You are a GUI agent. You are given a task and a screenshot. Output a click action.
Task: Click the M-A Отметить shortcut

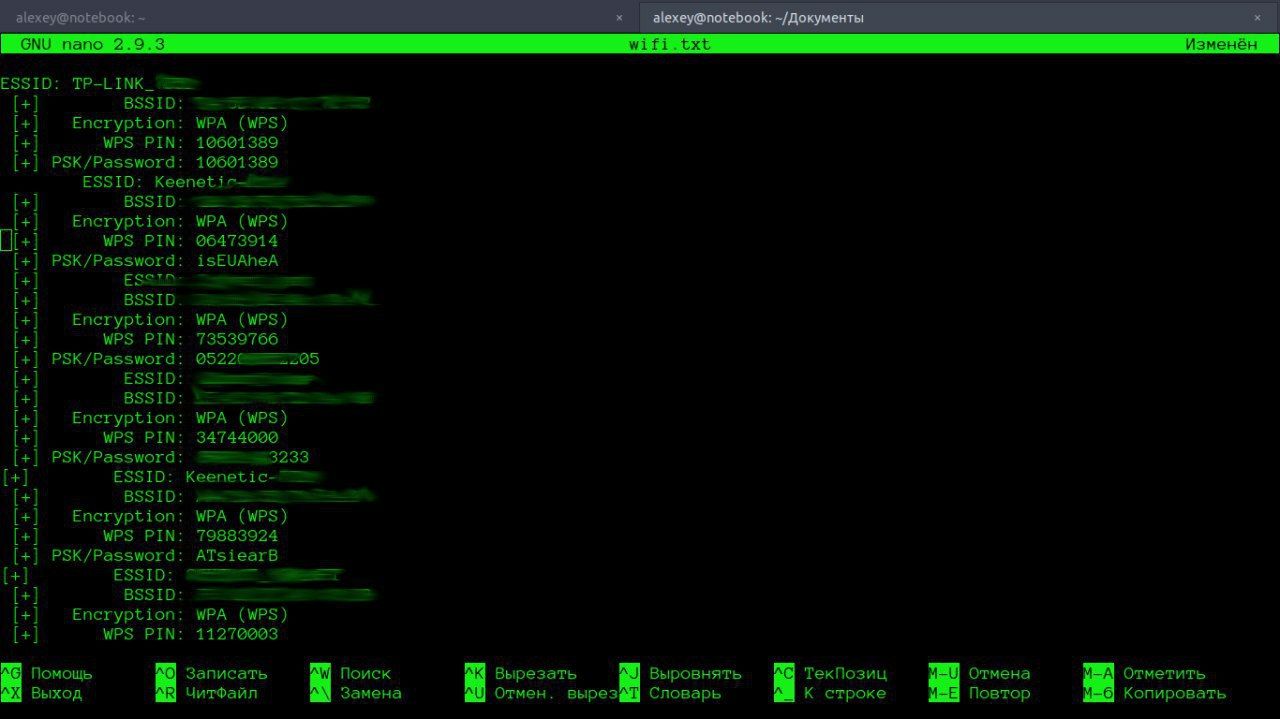pos(1144,673)
